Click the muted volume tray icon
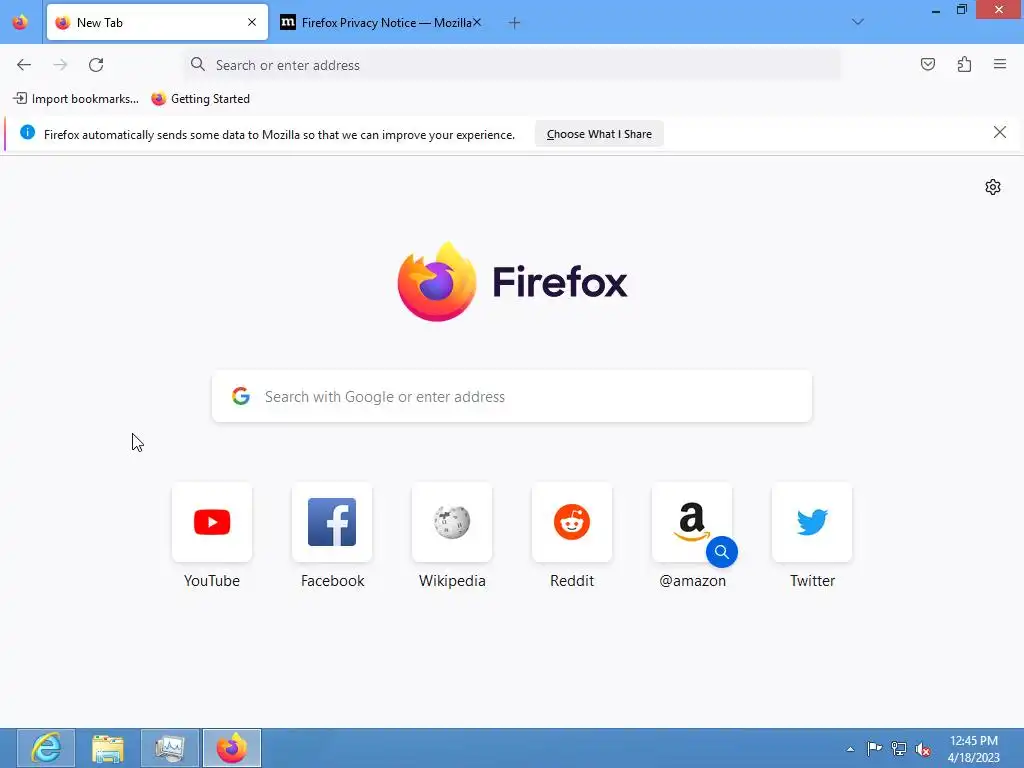Screen dimensions: 1024x768 click(x=923, y=749)
